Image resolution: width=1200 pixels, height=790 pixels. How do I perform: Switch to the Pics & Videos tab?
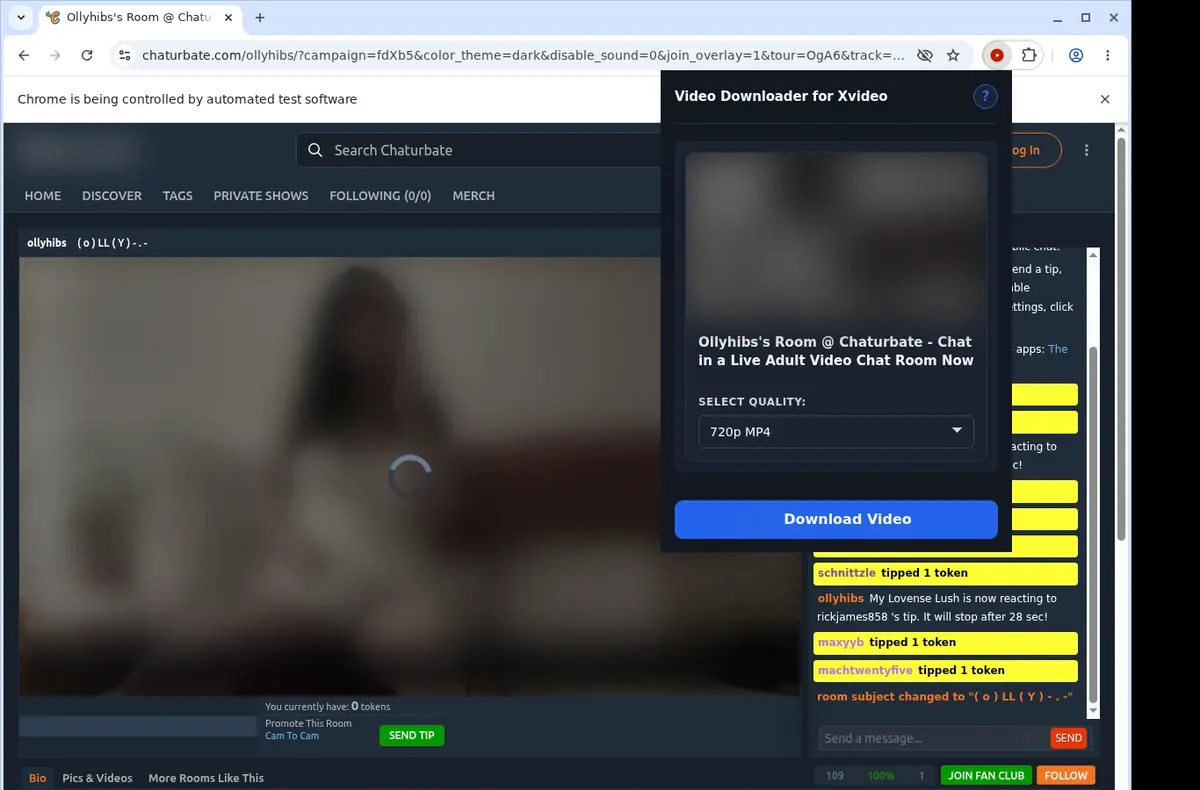click(x=97, y=778)
